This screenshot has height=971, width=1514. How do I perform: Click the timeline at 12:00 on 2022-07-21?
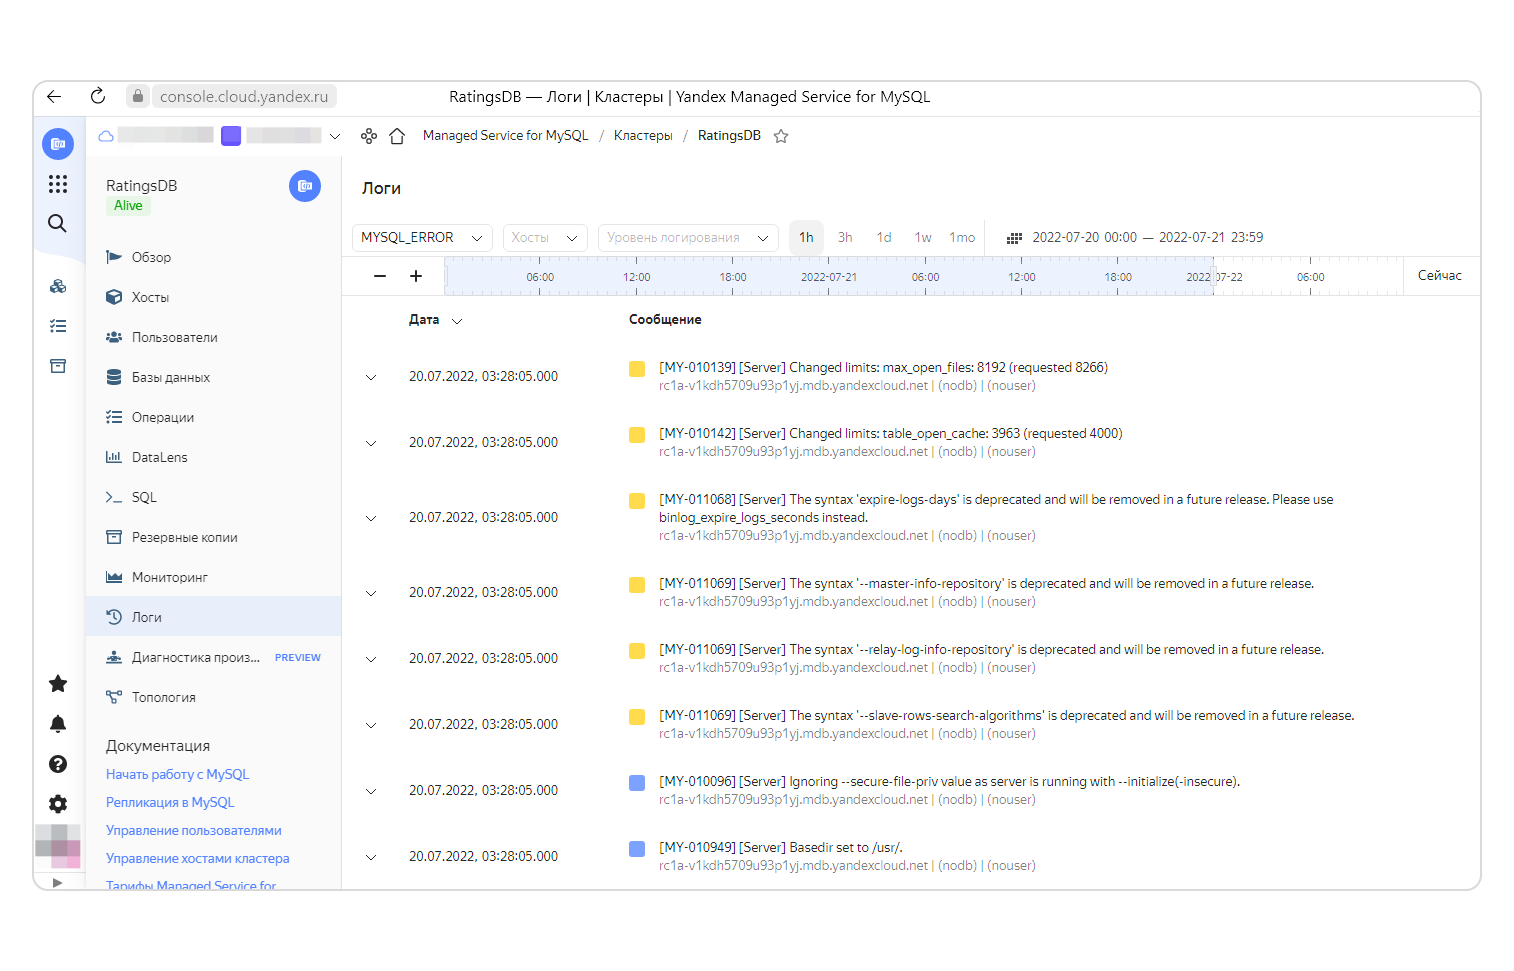click(1022, 277)
